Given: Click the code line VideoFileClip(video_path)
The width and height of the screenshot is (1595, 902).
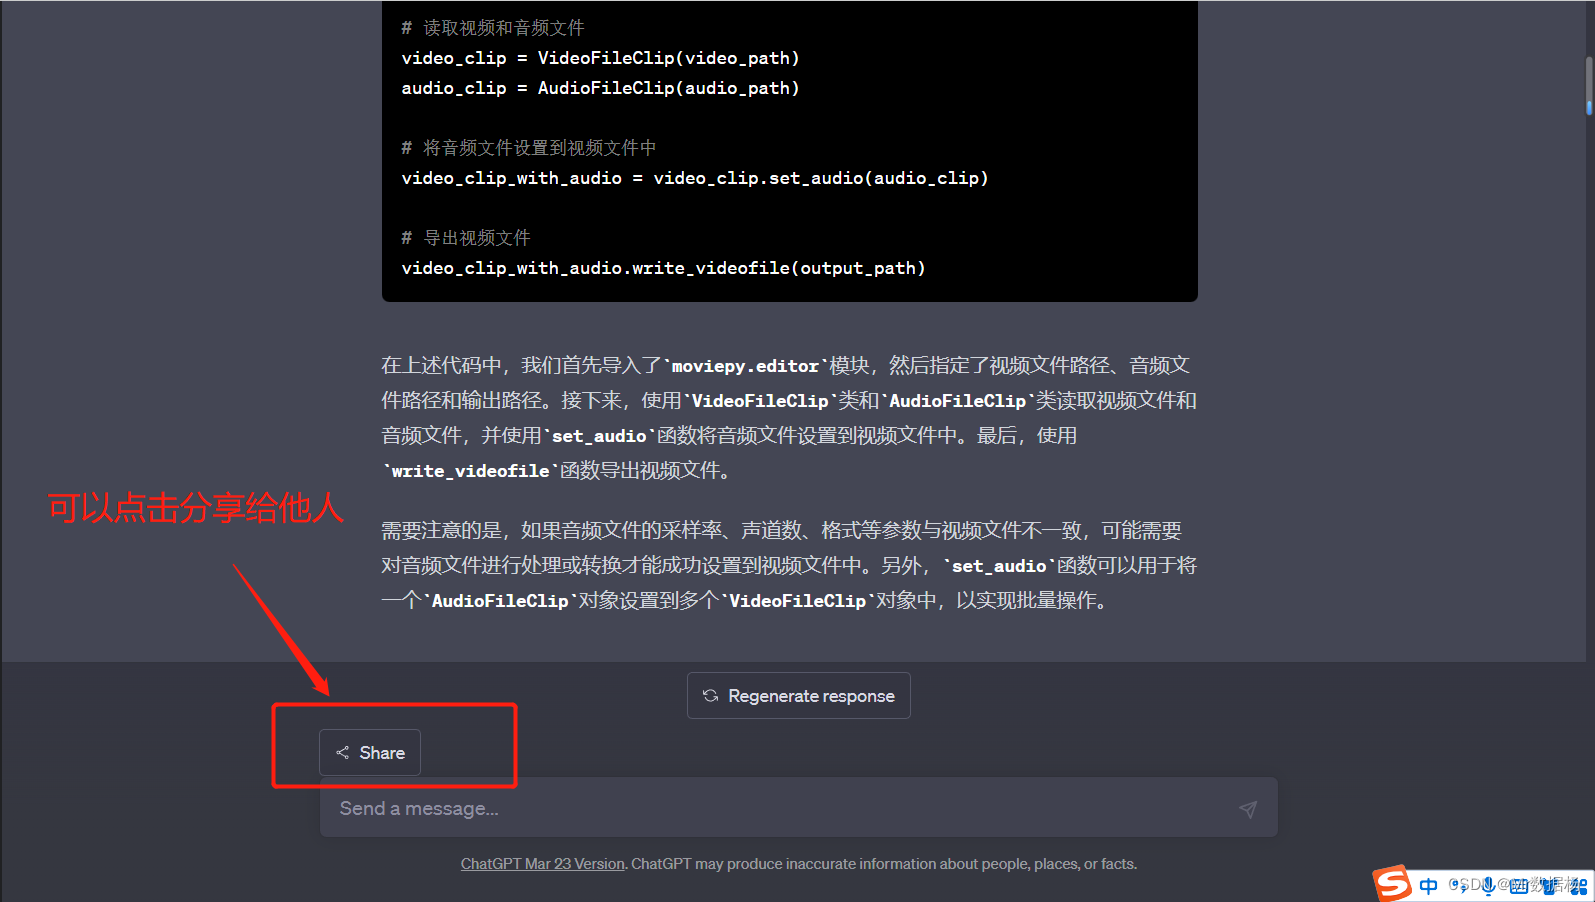Looking at the screenshot, I should click(600, 58).
